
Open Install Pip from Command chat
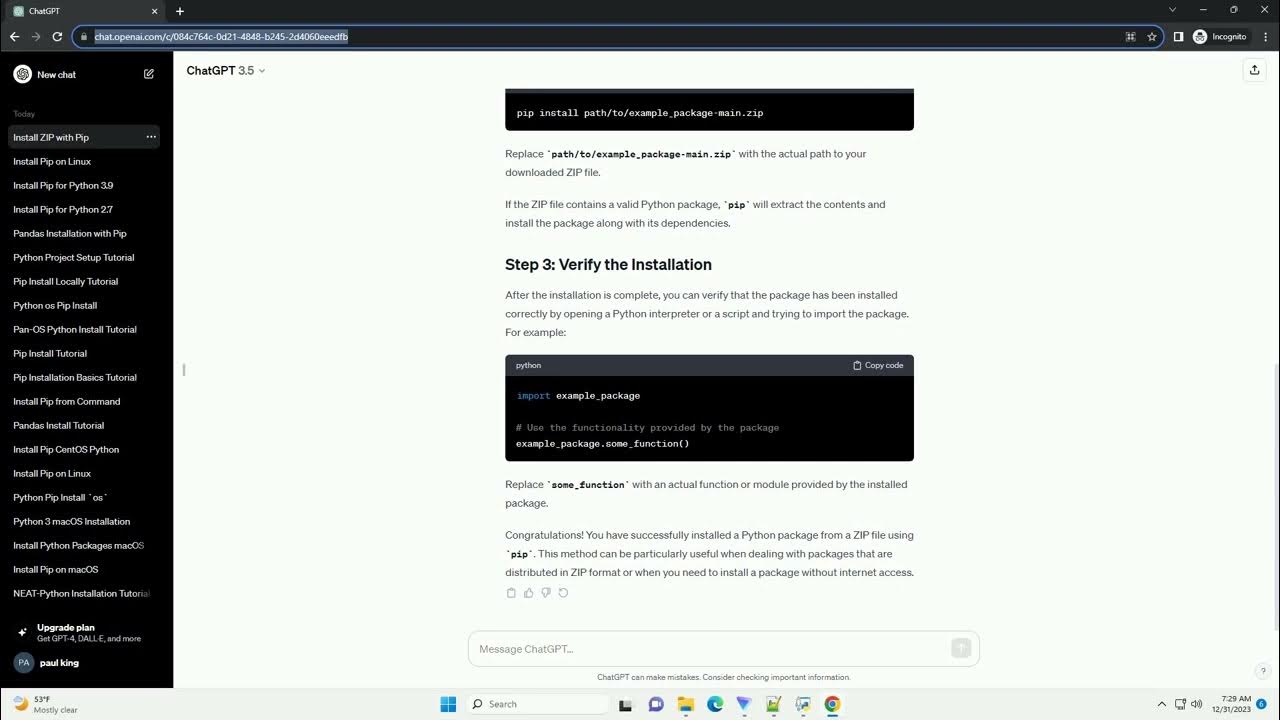pyautogui.click(x=84, y=401)
